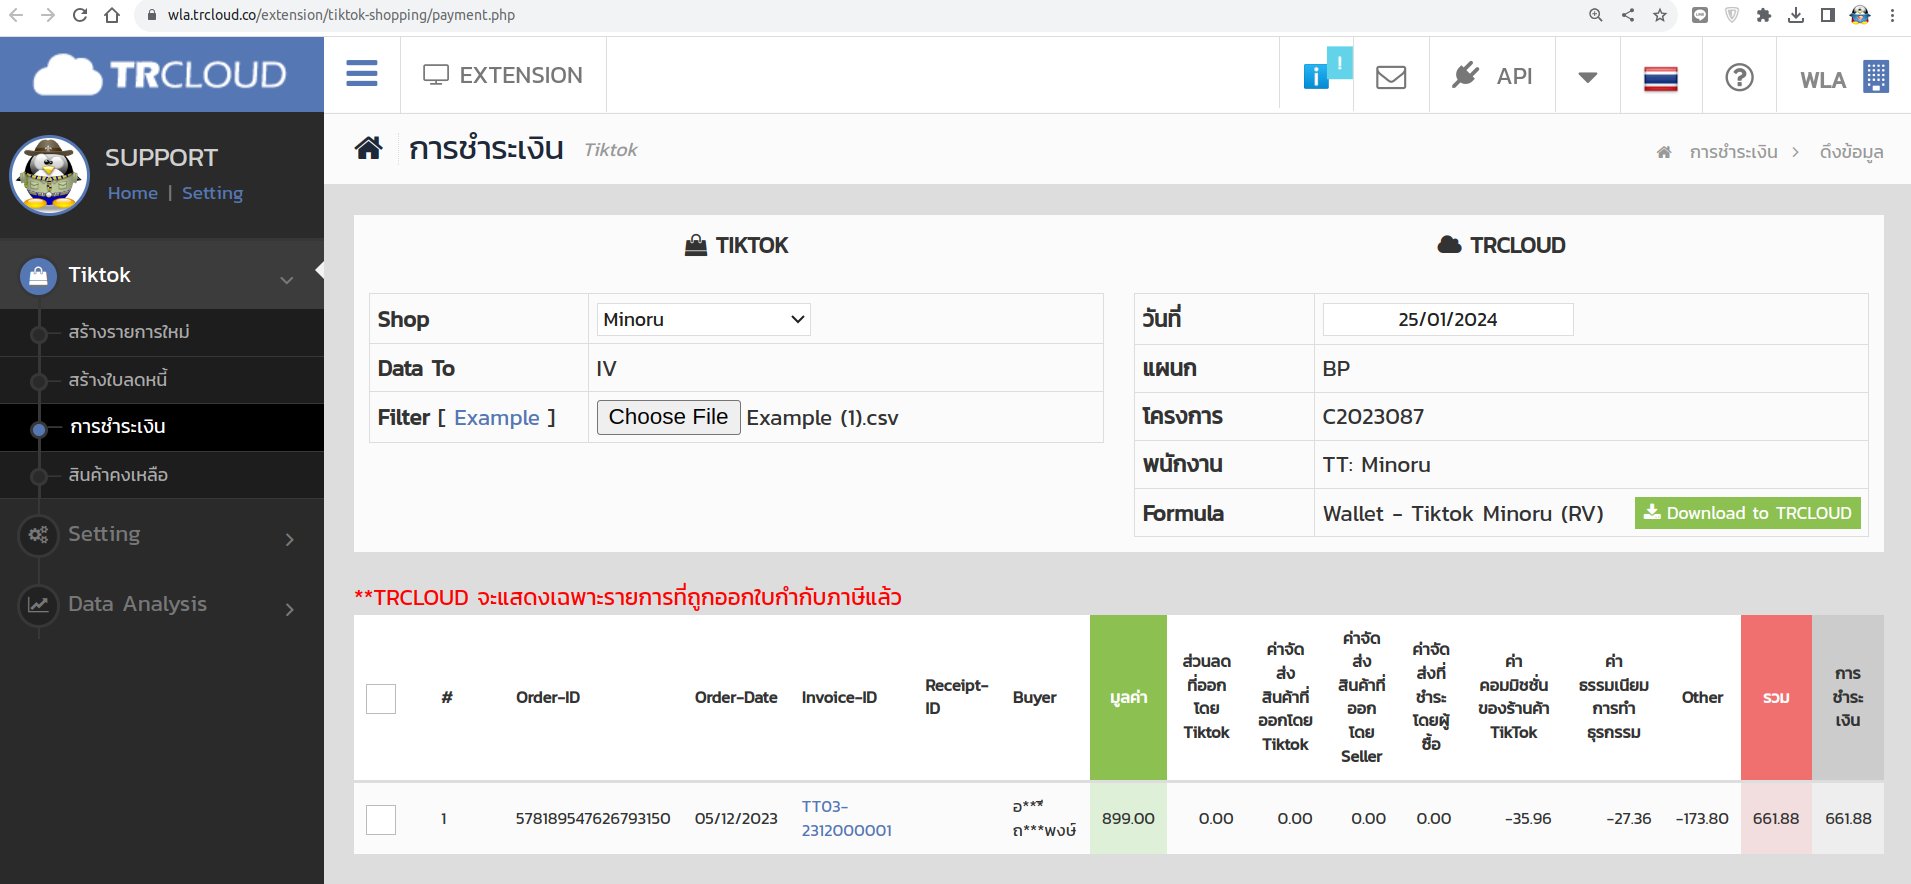Click the browser share icon

[1628, 15]
